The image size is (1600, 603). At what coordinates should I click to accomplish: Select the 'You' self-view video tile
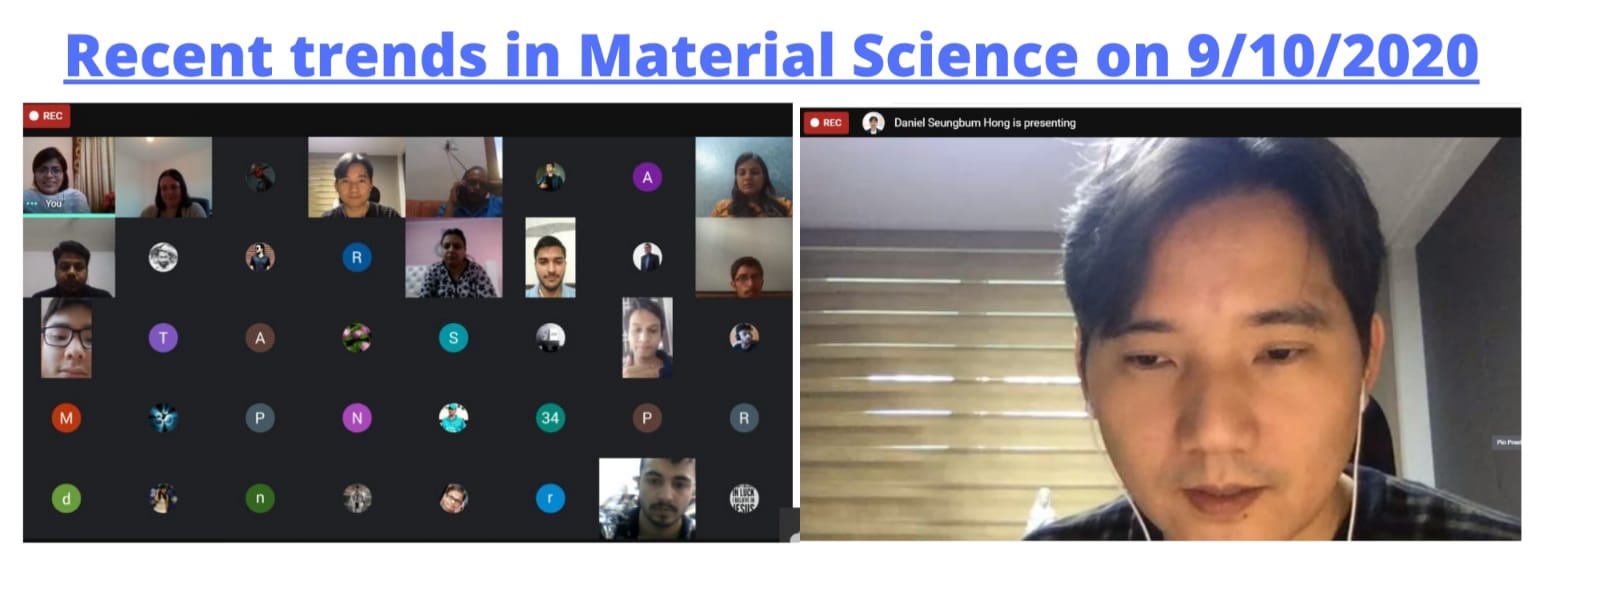69,176
